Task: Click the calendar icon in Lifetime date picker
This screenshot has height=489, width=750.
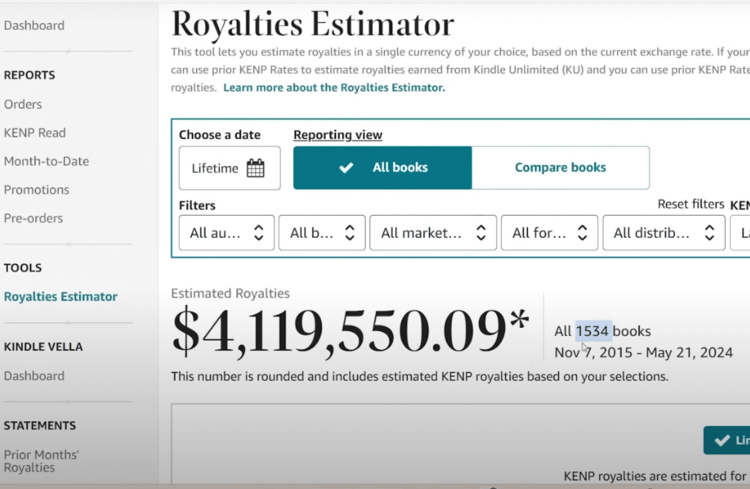Action: pos(256,168)
